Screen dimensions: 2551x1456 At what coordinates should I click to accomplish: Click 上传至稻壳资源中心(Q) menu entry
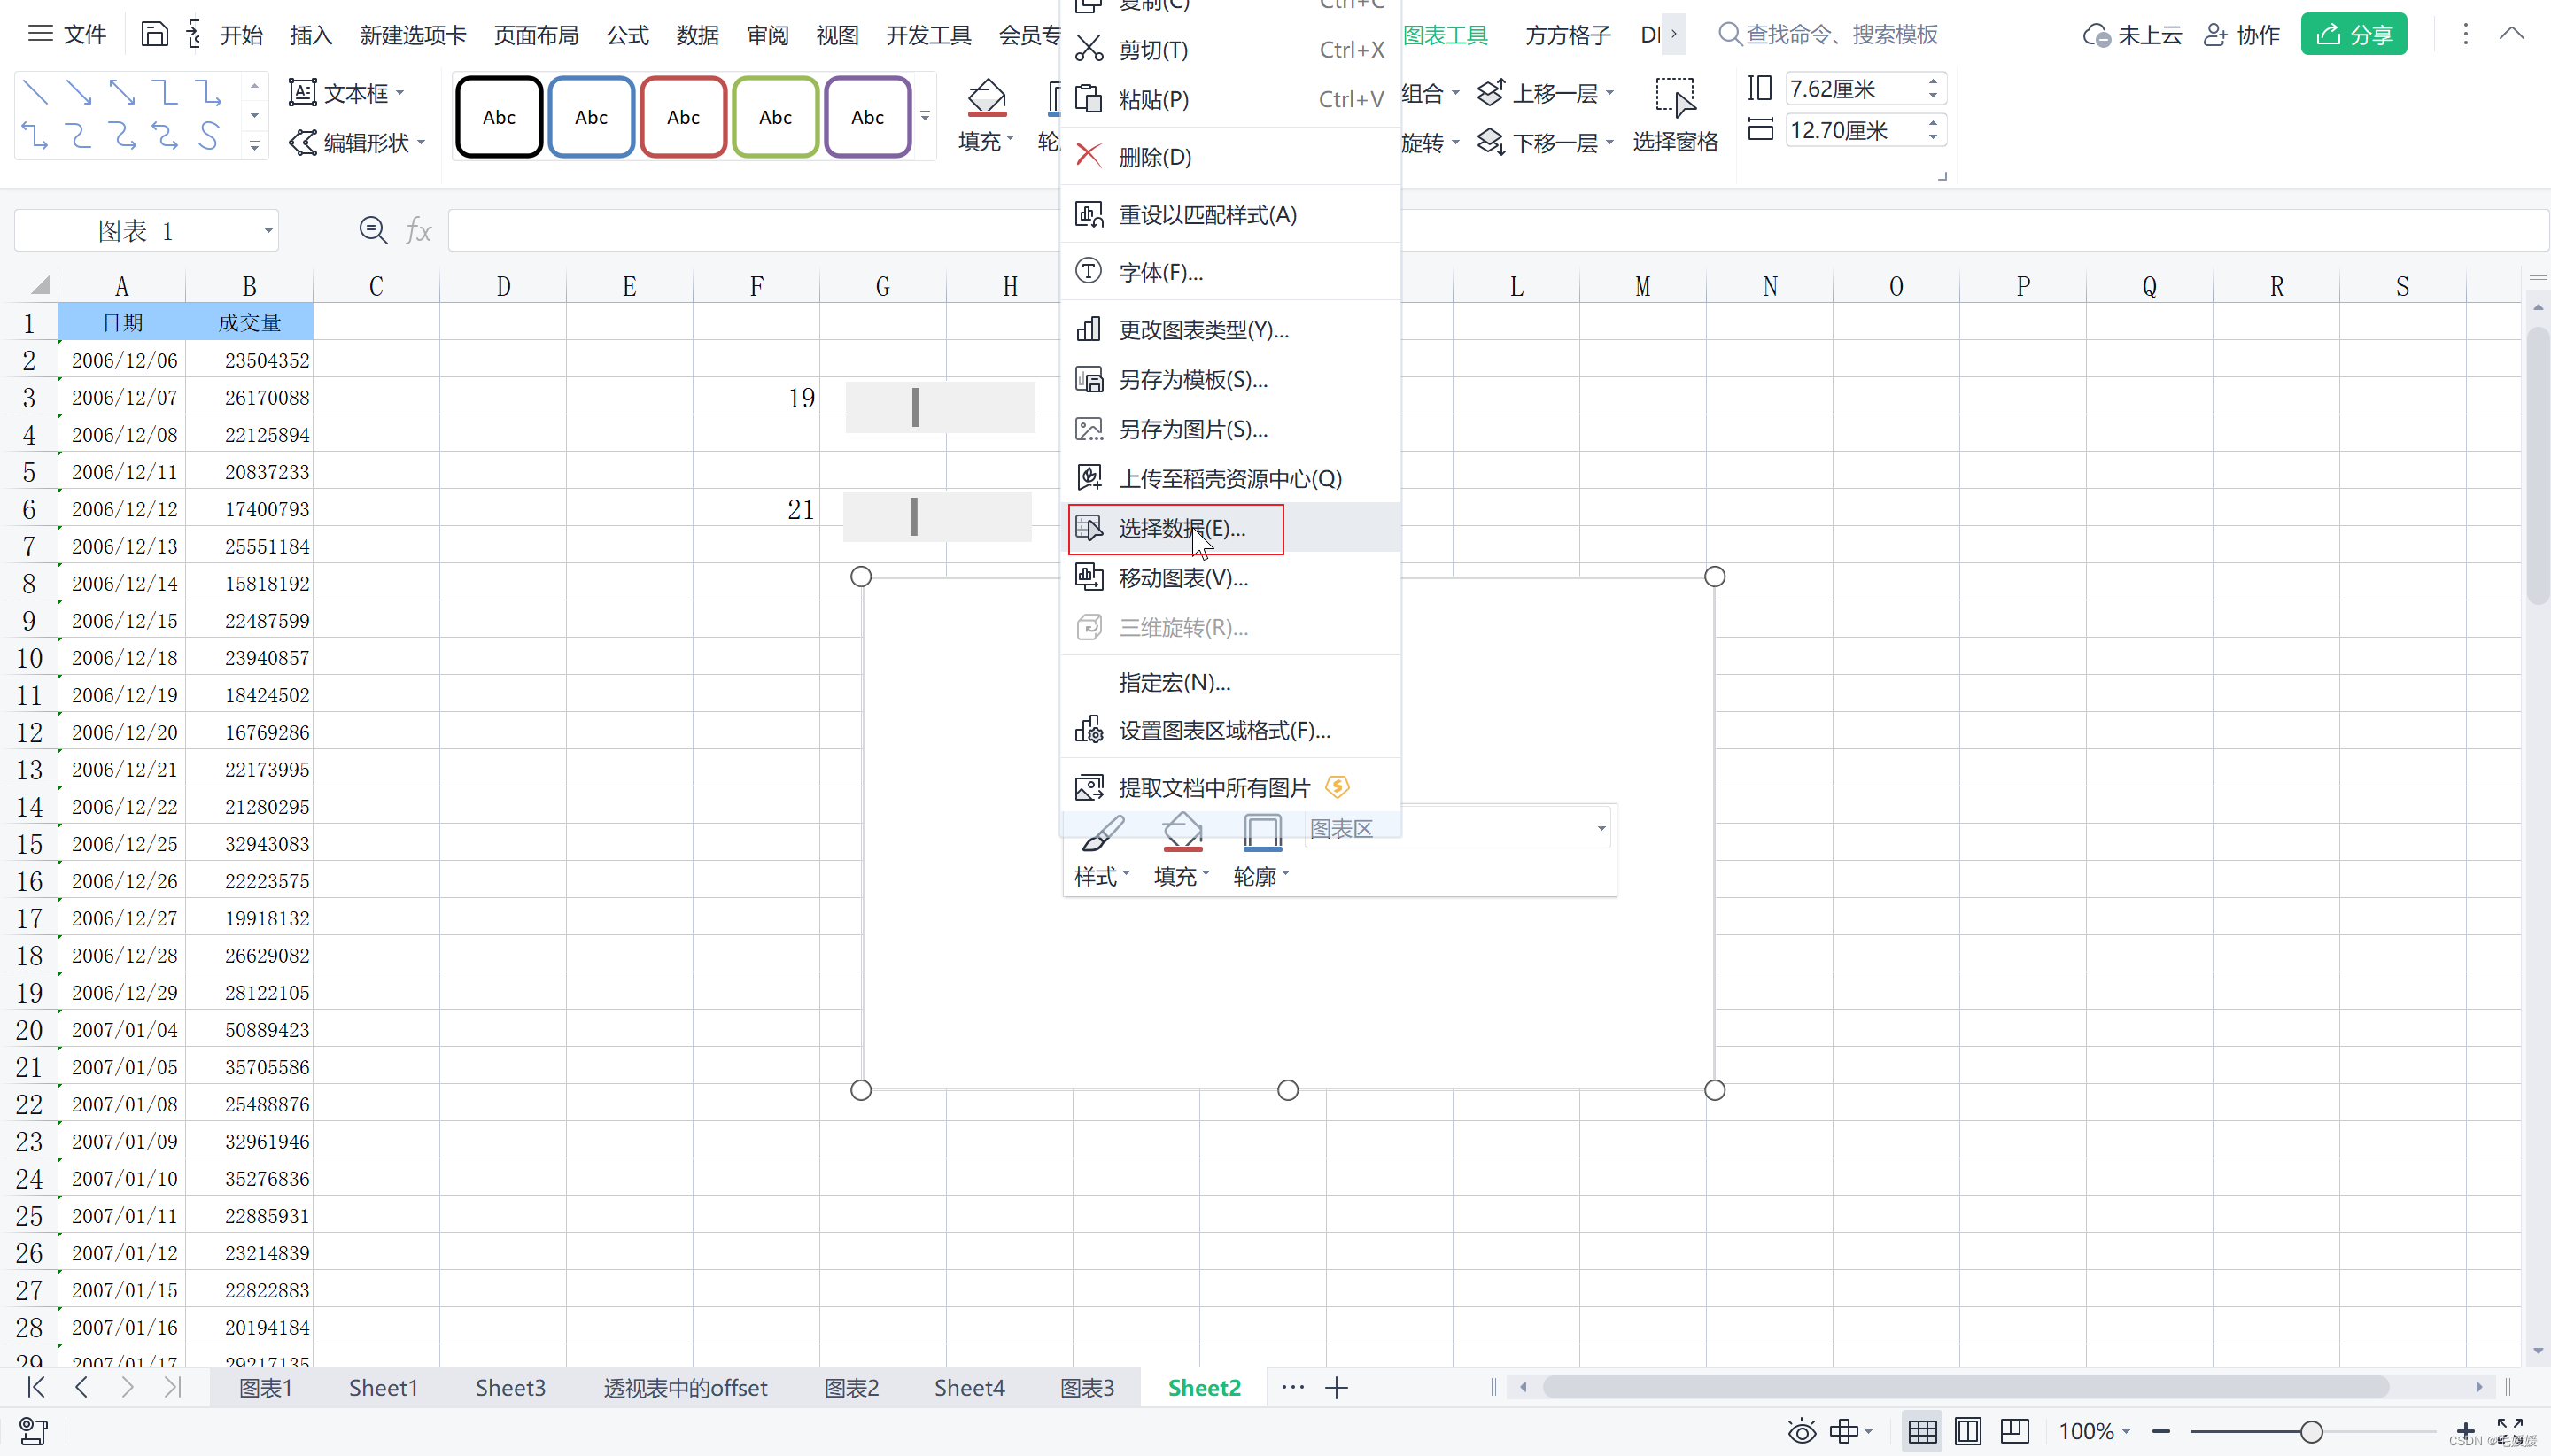pyautogui.click(x=1230, y=478)
